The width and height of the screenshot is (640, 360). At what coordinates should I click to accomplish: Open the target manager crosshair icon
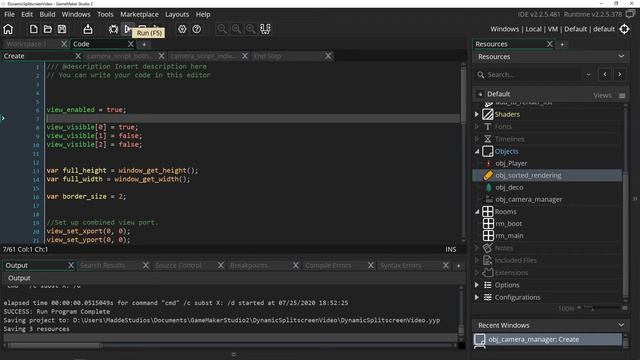point(624,29)
